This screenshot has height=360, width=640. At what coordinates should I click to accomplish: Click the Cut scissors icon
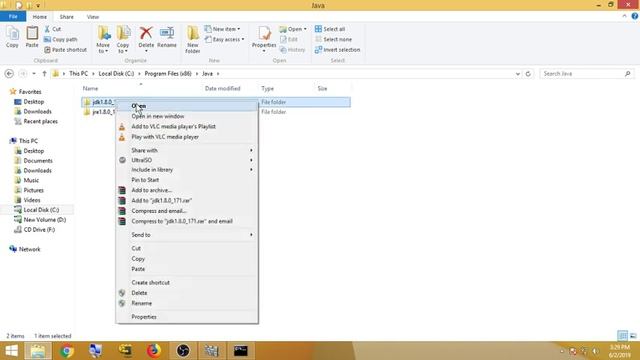click(47, 29)
